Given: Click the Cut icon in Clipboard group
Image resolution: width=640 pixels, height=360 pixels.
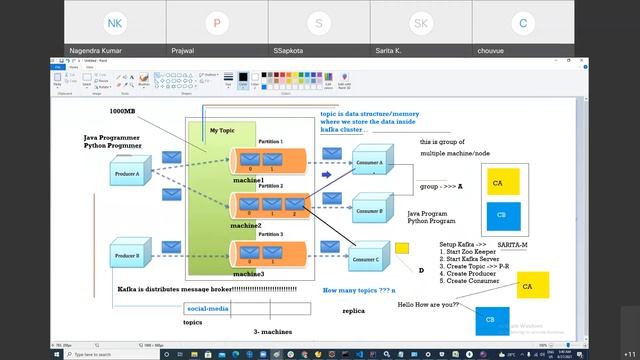Looking at the screenshot, I should [67, 75].
